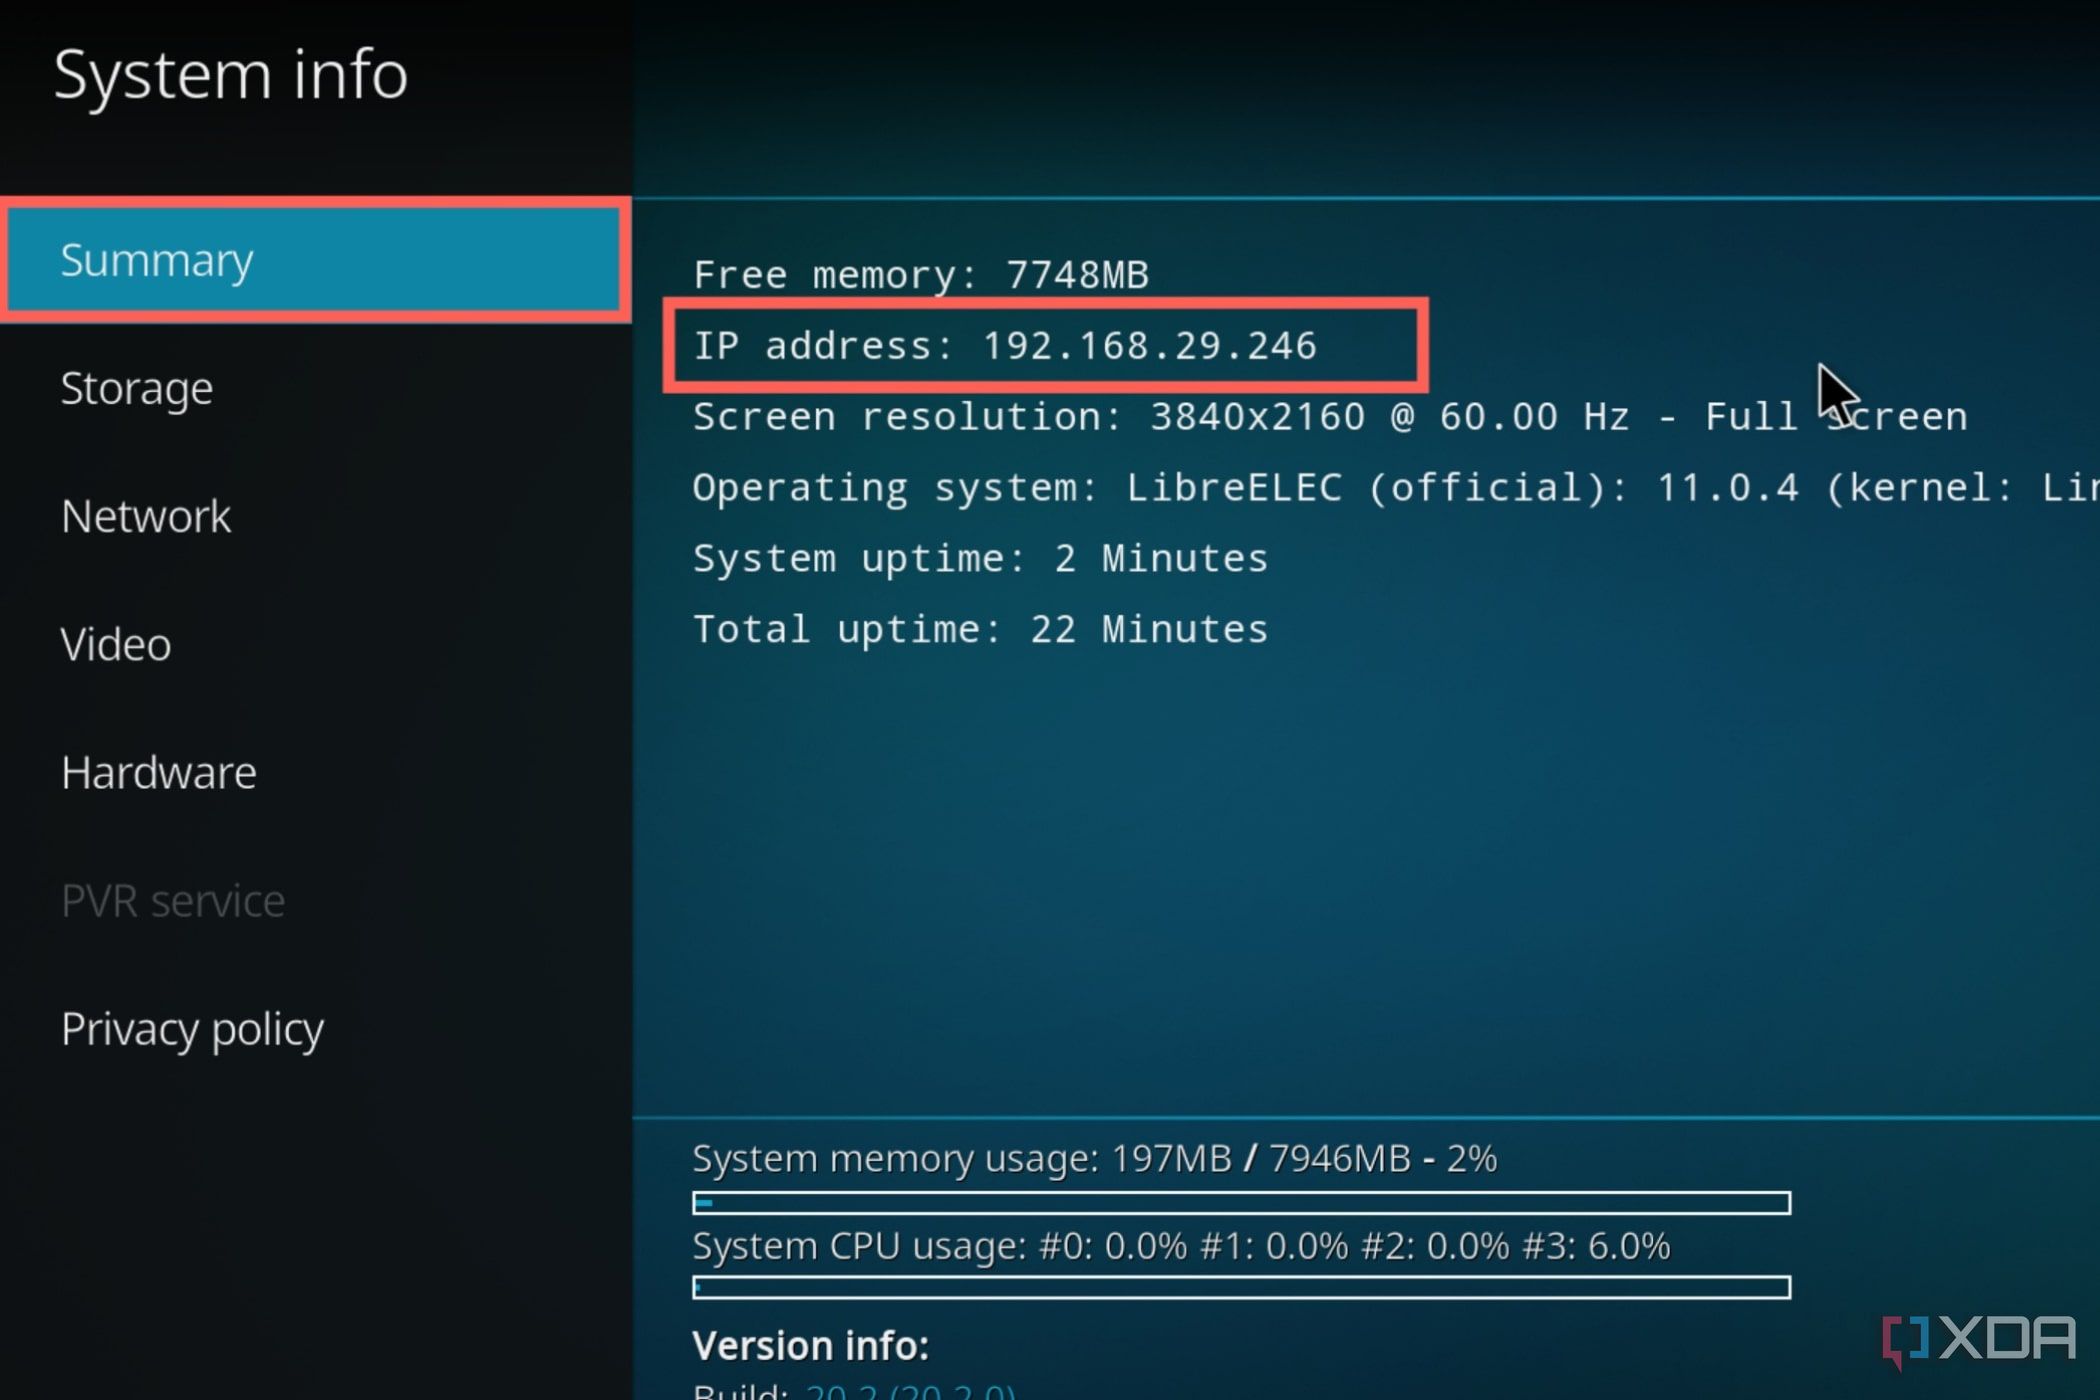This screenshot has height=1400, width=2100.
Task: Toggle CPU usage display
Action: [1183, 1245]
